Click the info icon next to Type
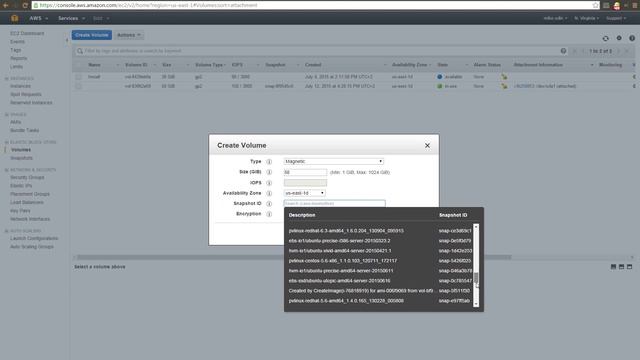 (269, 162)
